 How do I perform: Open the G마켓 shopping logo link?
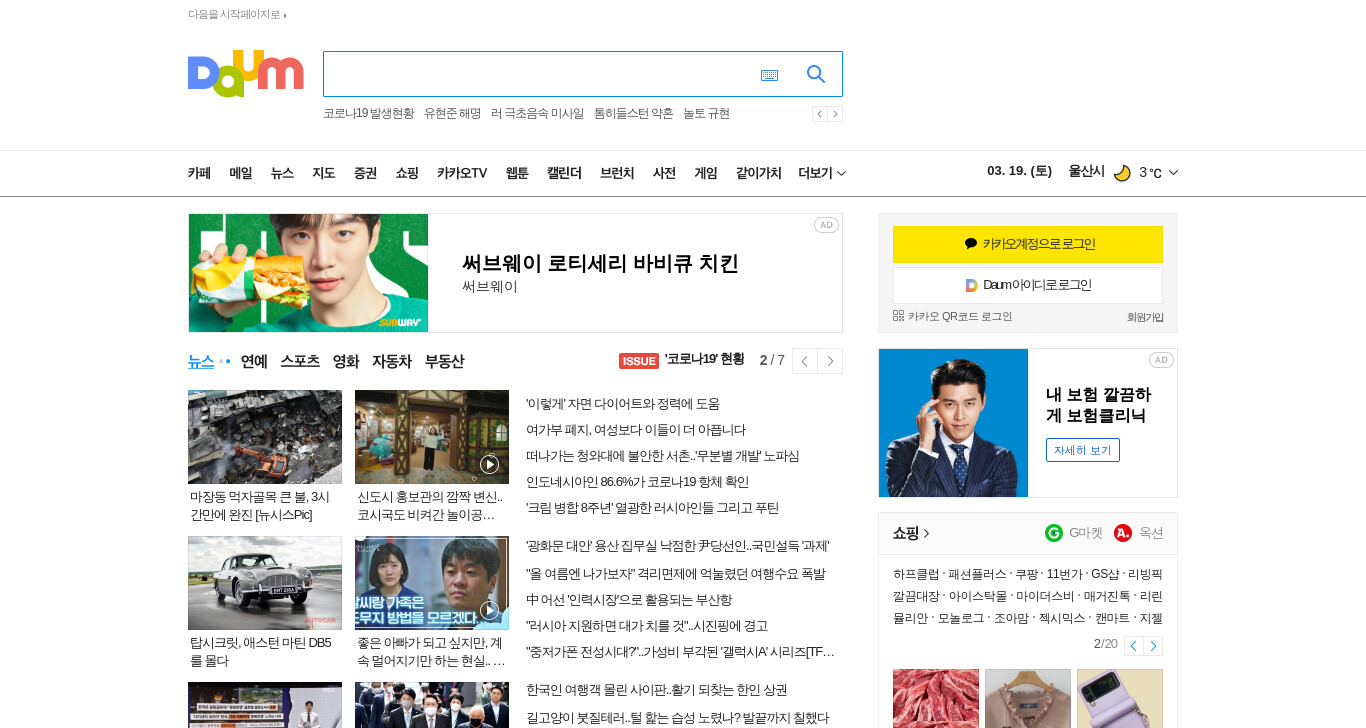click(1074, 533)
